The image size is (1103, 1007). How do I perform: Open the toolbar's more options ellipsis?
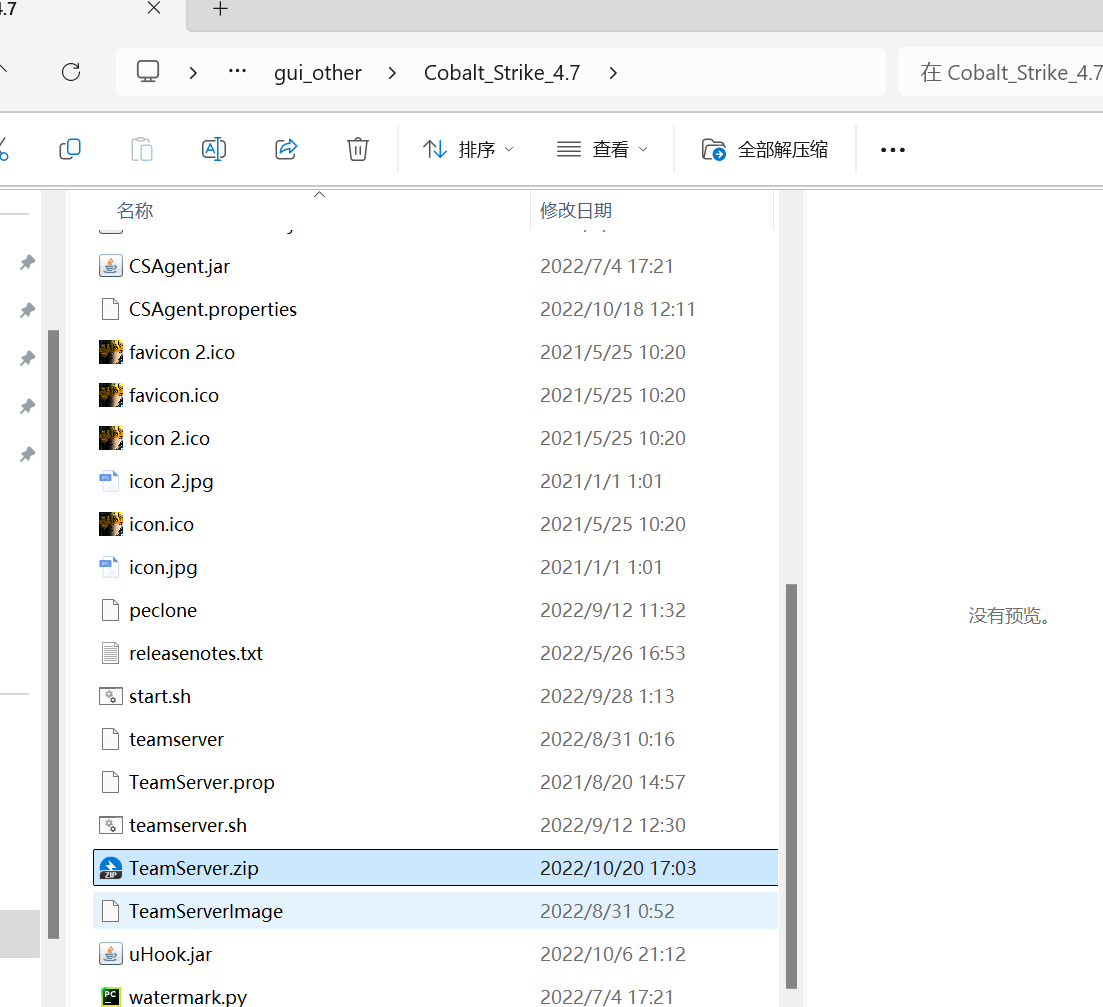[x=892, y=149]
